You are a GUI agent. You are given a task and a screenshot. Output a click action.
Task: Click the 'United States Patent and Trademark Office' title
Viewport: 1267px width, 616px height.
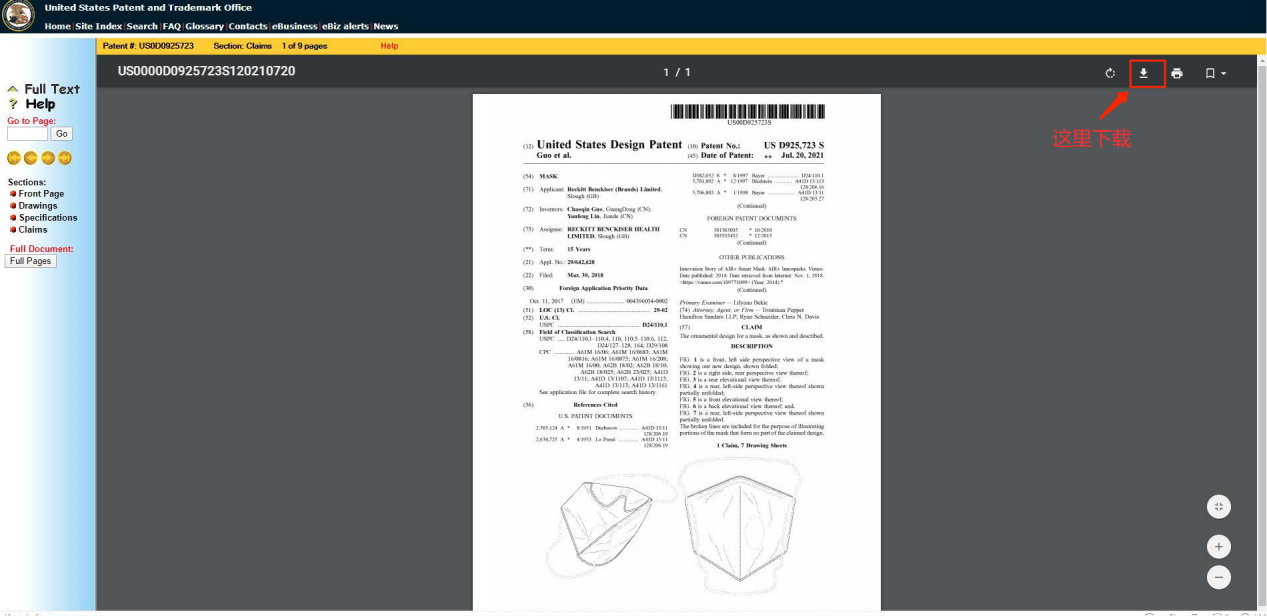(x=148, y=8)
